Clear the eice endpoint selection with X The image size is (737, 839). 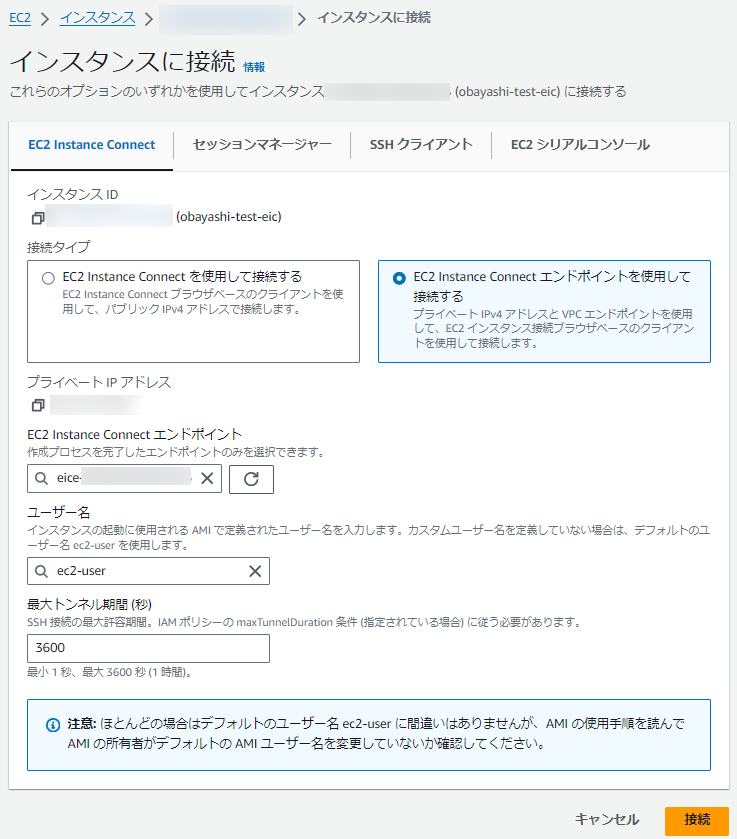(x=207, y=478)
